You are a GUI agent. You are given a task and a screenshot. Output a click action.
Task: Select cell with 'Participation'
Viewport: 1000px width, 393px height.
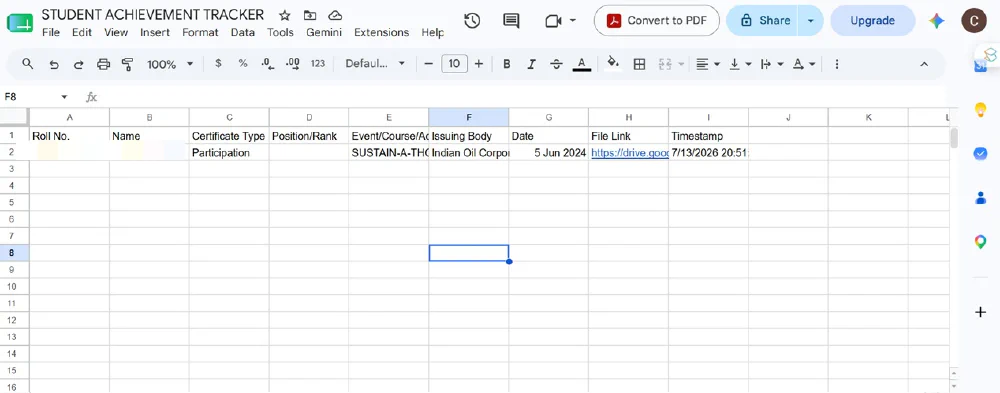(x=229, y=152)
